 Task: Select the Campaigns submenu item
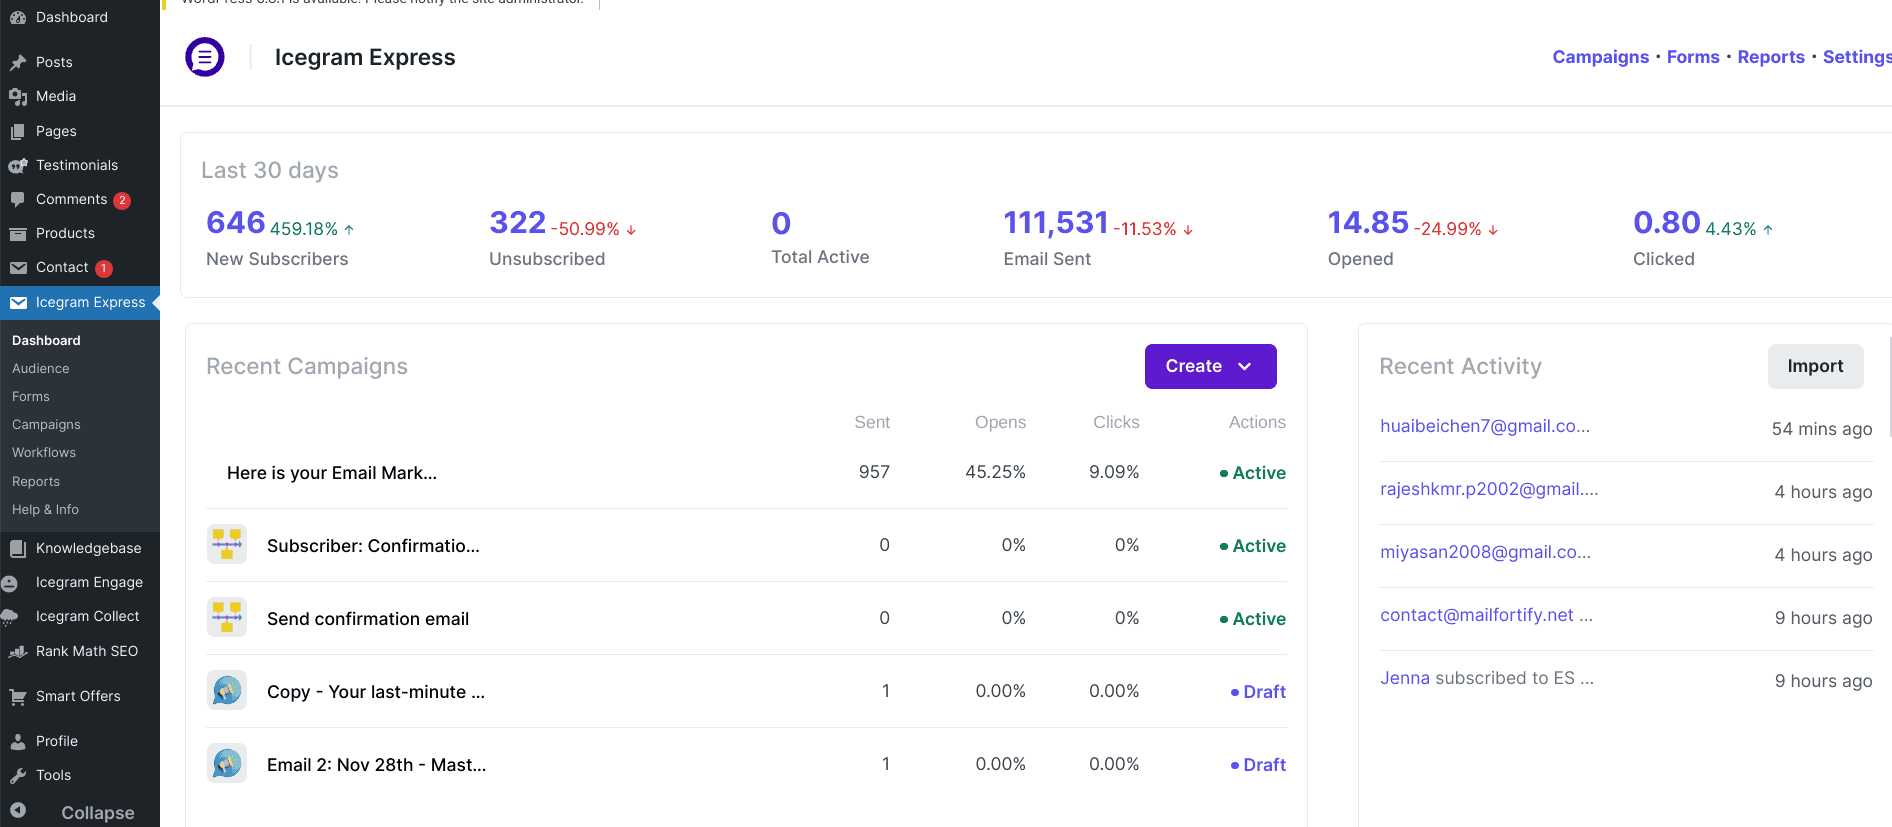(x=46, y=424)
